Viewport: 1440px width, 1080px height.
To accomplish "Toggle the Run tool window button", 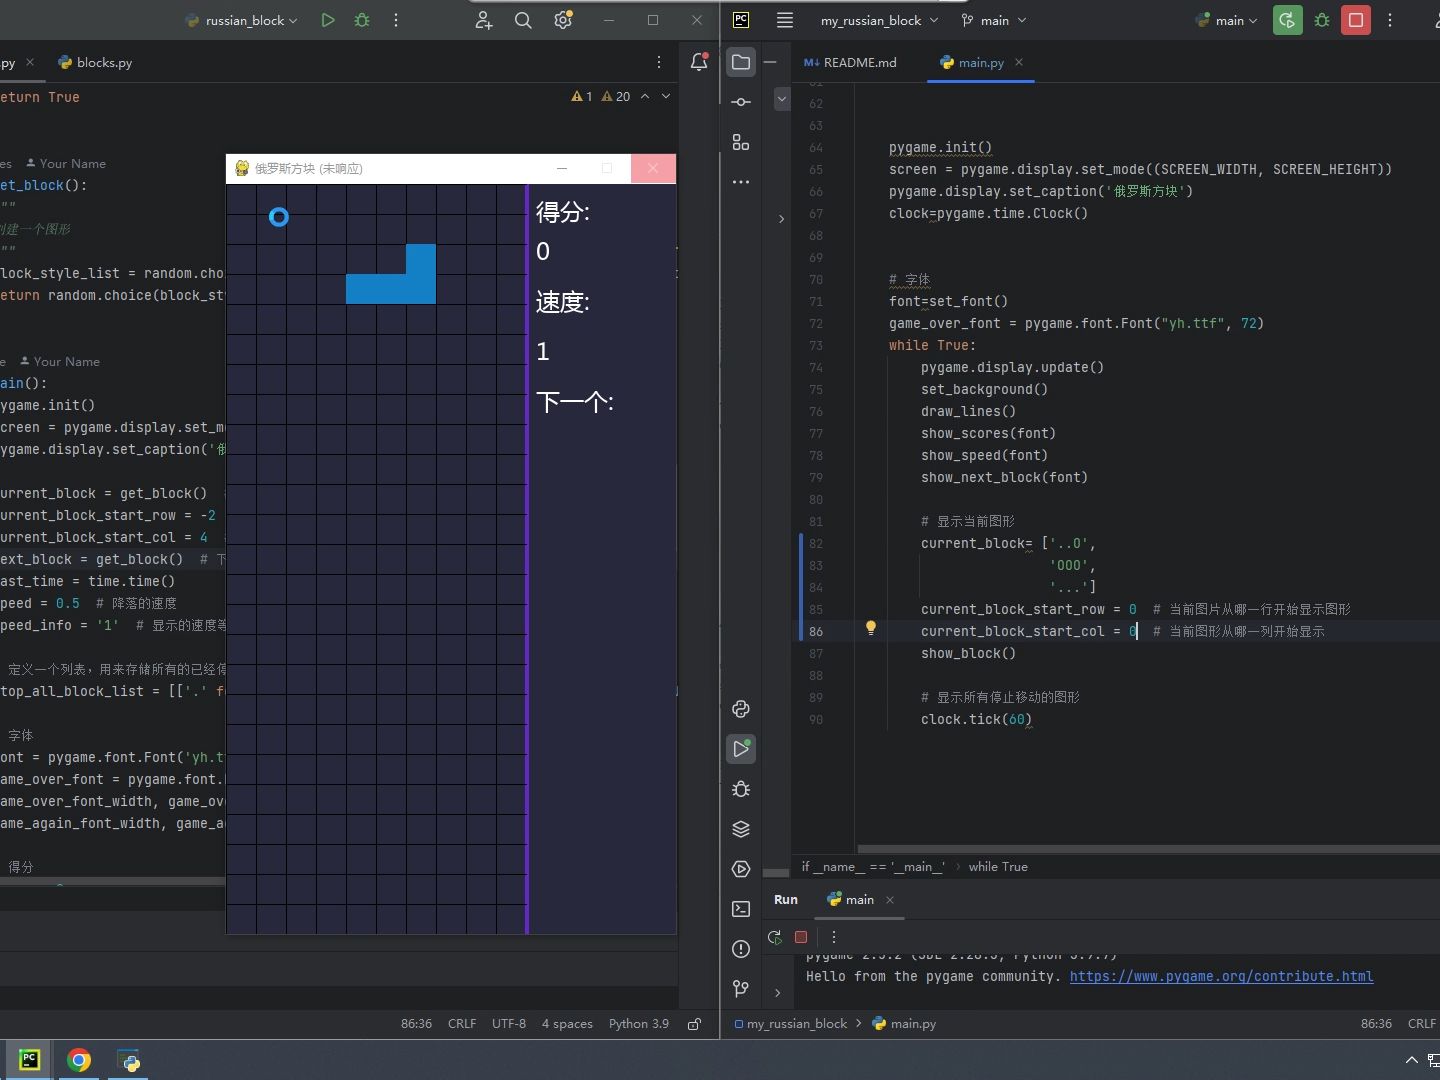I will tap(741, 749).
